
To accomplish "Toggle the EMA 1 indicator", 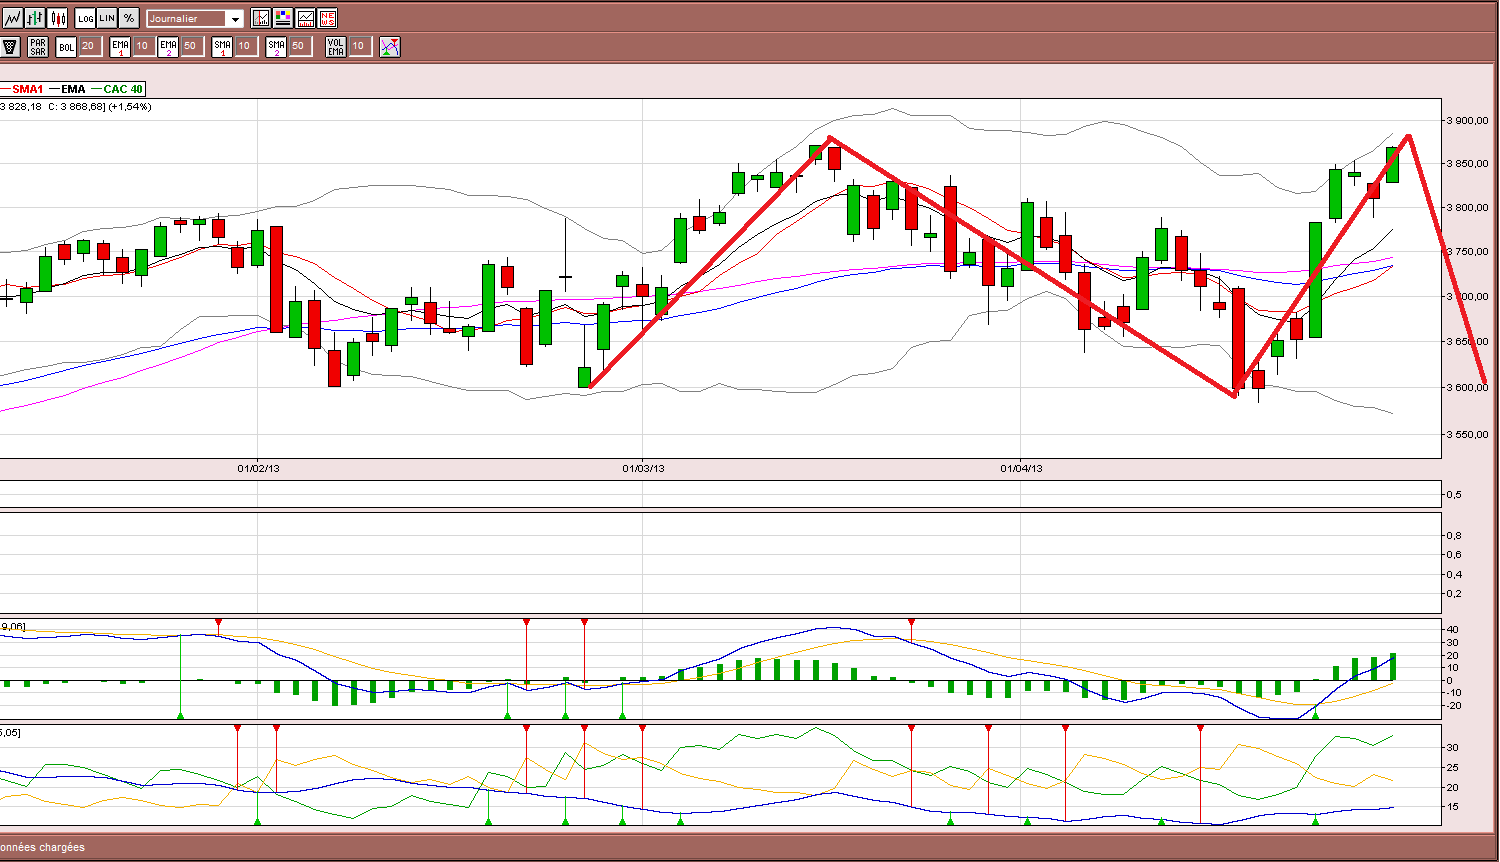I will click(121, 46).
